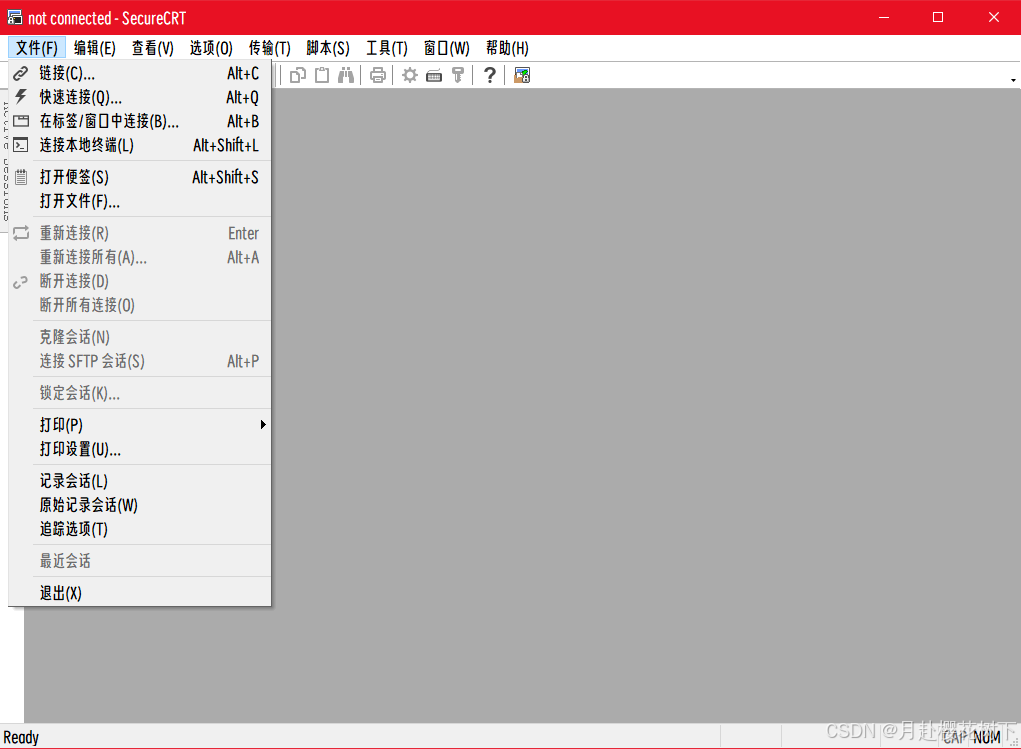The height and width of the screenshot is (749, 1021).
Task: Select 打印设置(U)... menu entry
Action: [140, 449]
